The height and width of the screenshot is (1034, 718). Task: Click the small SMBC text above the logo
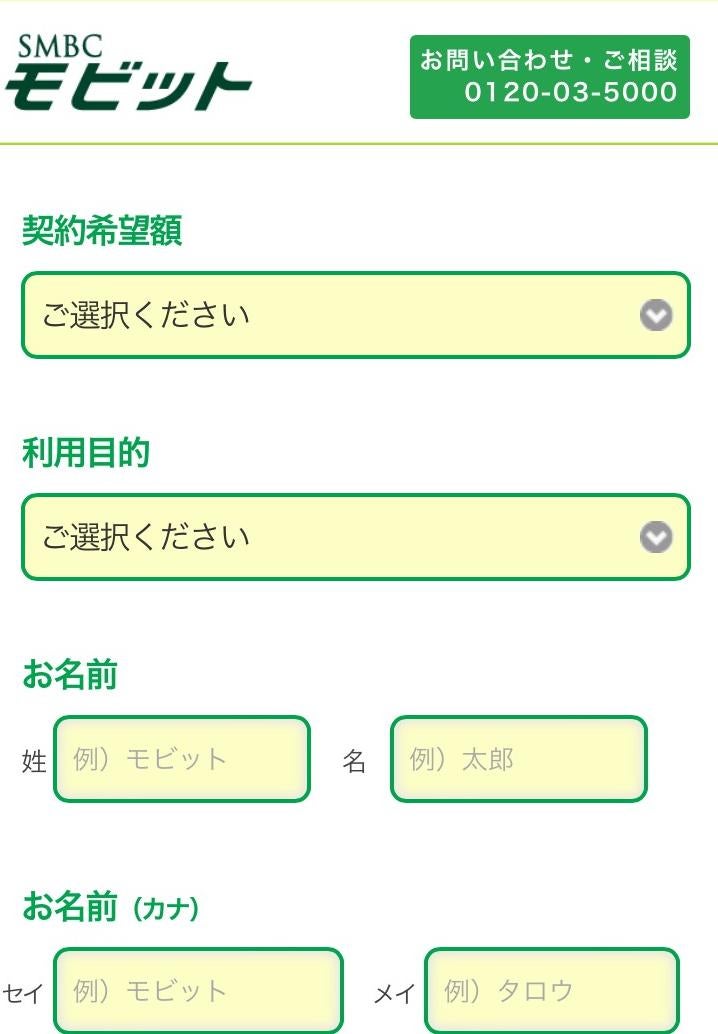pos(59,45)
